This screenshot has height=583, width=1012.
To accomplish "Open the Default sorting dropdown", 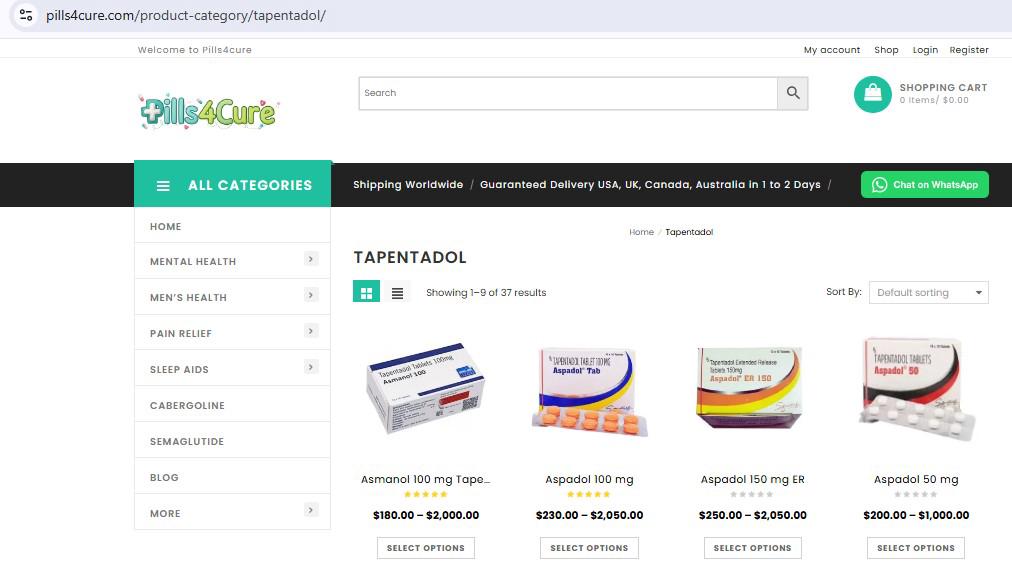I will [x=929, y=292].
